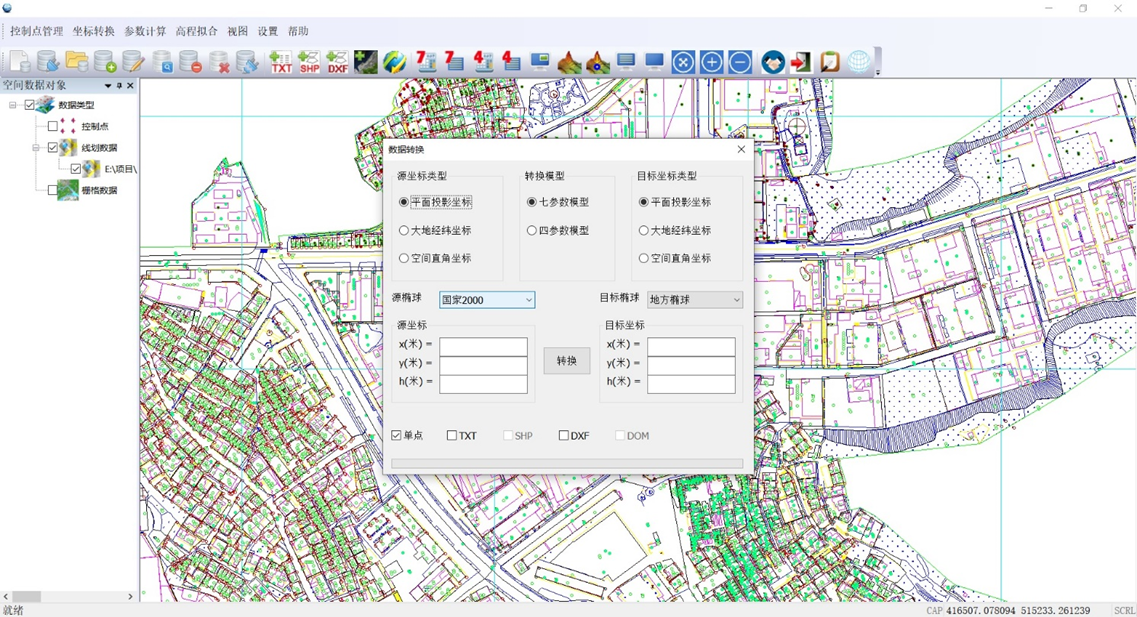Click the handshake toolbar icon
1137x617 pixels.
pos(773,63)
